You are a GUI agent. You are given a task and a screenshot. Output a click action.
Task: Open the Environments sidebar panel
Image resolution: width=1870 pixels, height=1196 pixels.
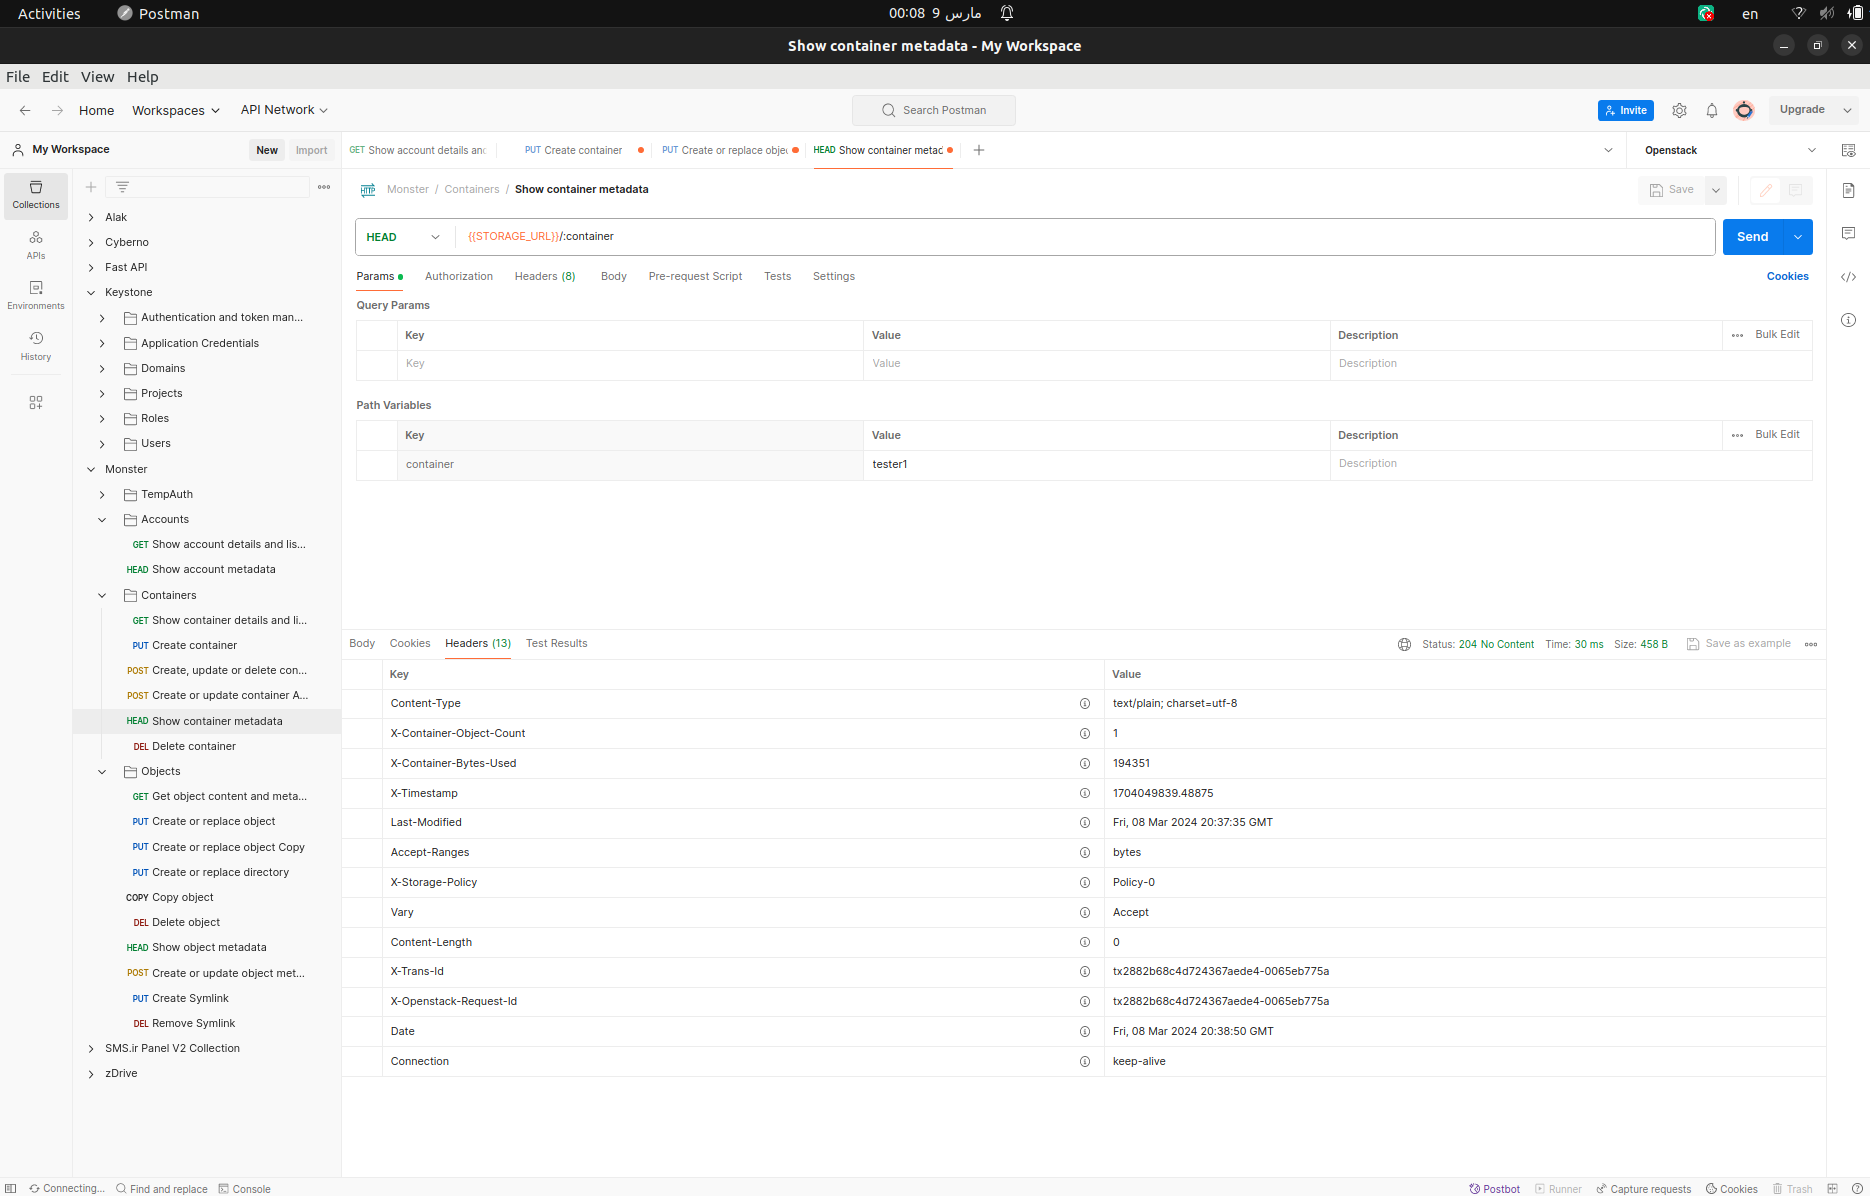[36, 295]
